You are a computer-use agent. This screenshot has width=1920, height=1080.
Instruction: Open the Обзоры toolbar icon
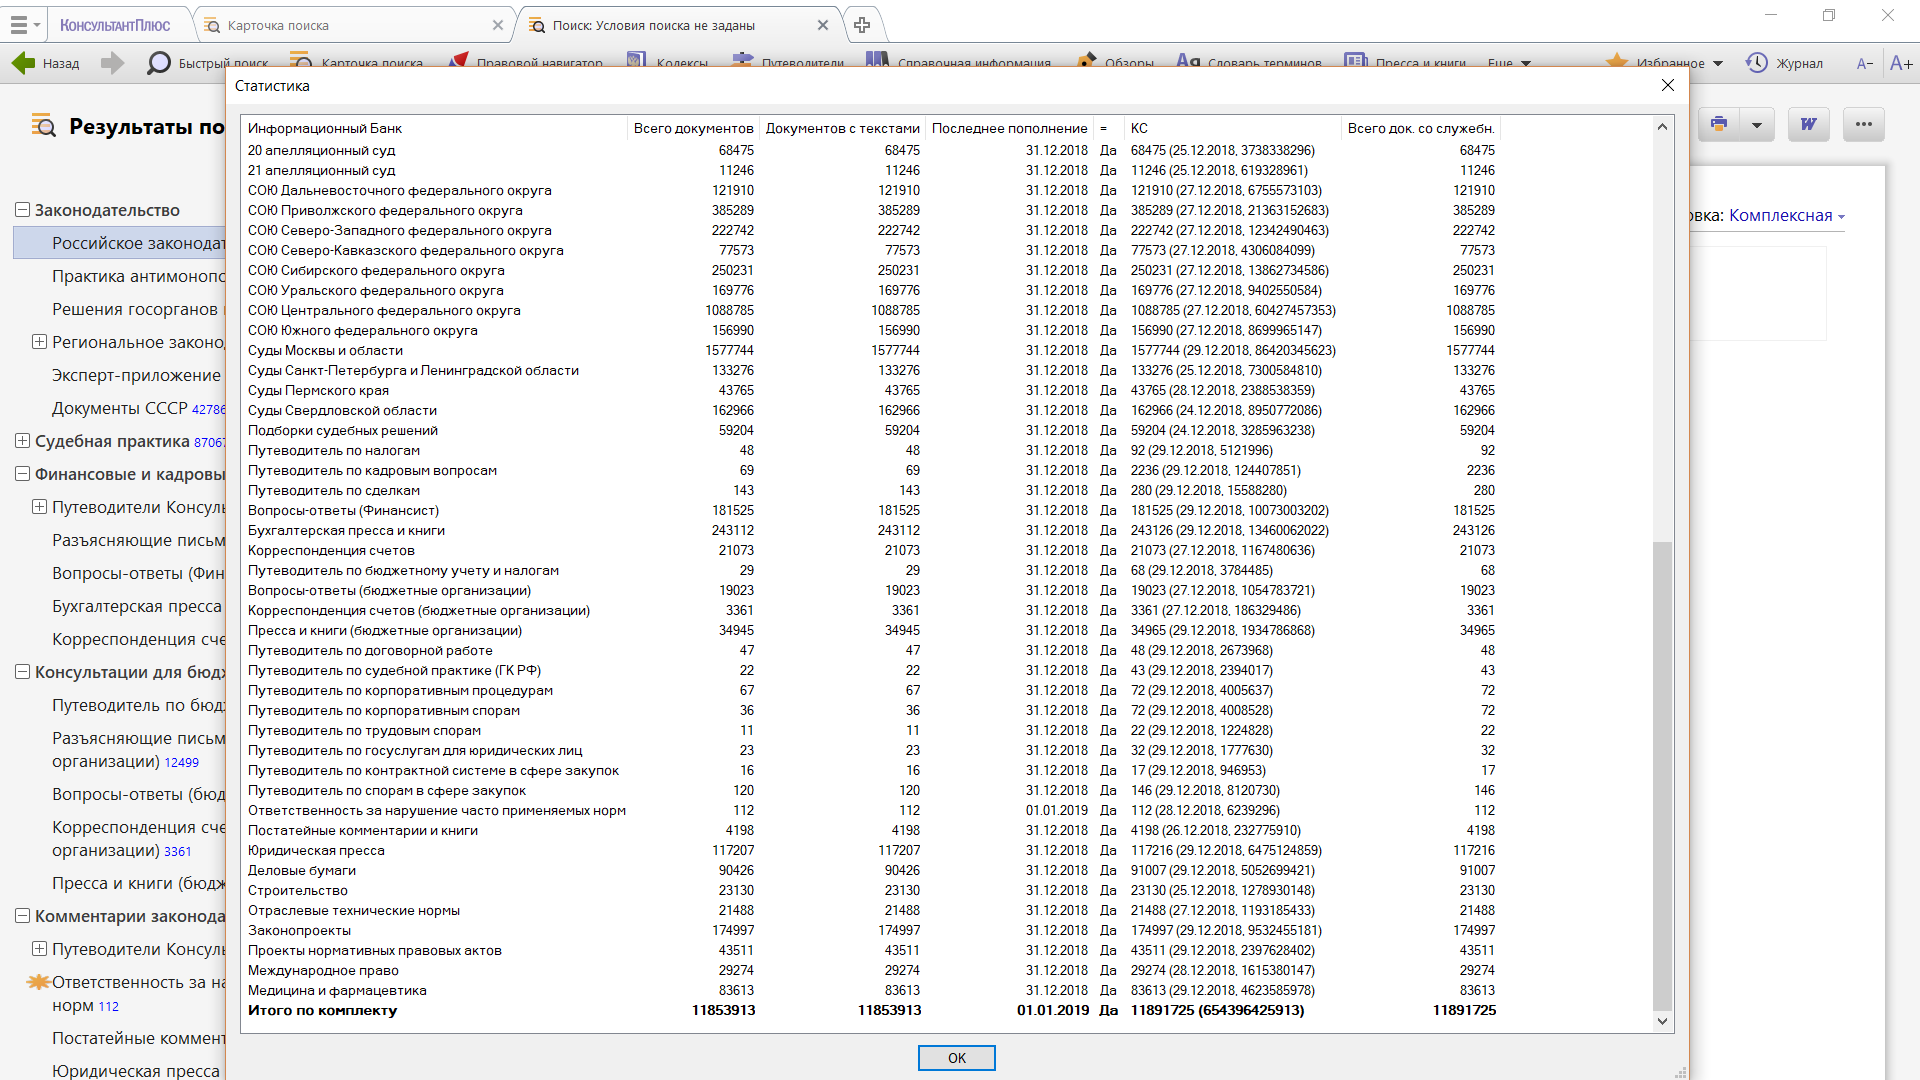click(x=1086, y=62)
